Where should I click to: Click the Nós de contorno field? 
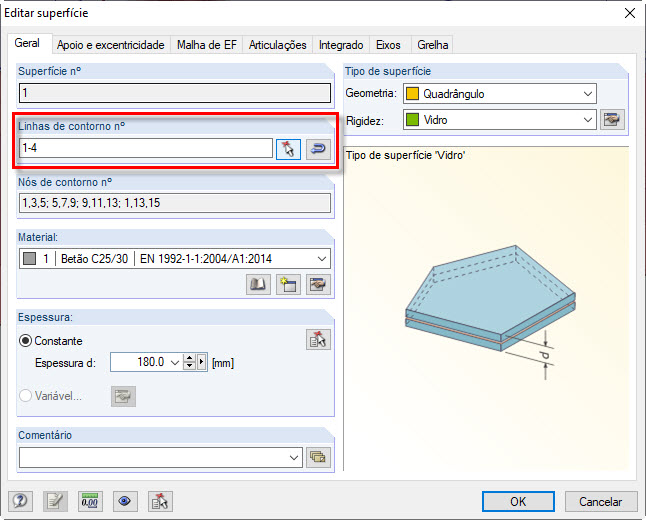(175, 203)
